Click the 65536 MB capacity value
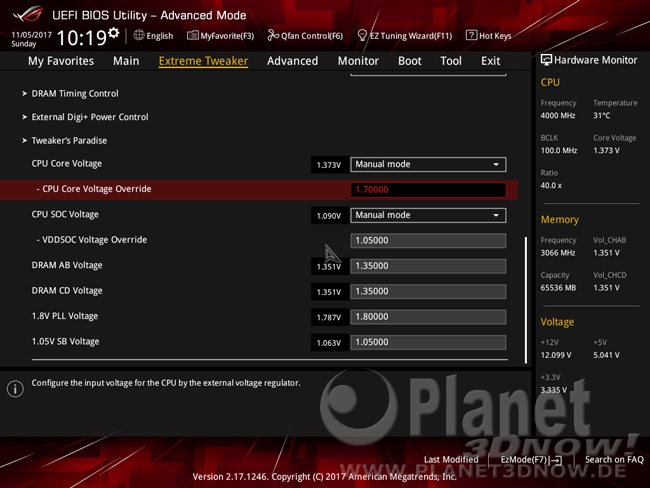The height and width of the screenshot is (488, 650). 558,288
